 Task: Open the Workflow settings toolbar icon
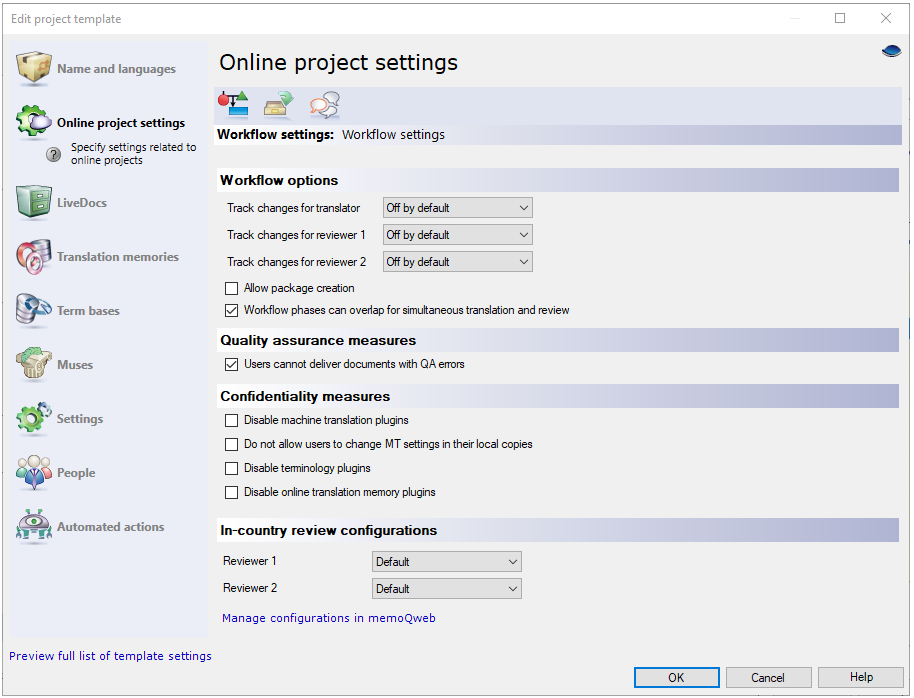click(233, 103)
